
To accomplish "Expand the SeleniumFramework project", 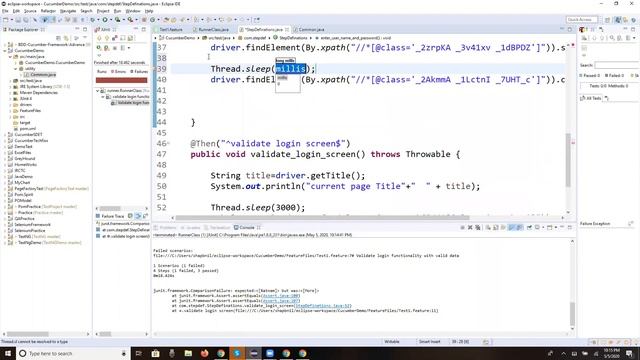I will [5, 224].
